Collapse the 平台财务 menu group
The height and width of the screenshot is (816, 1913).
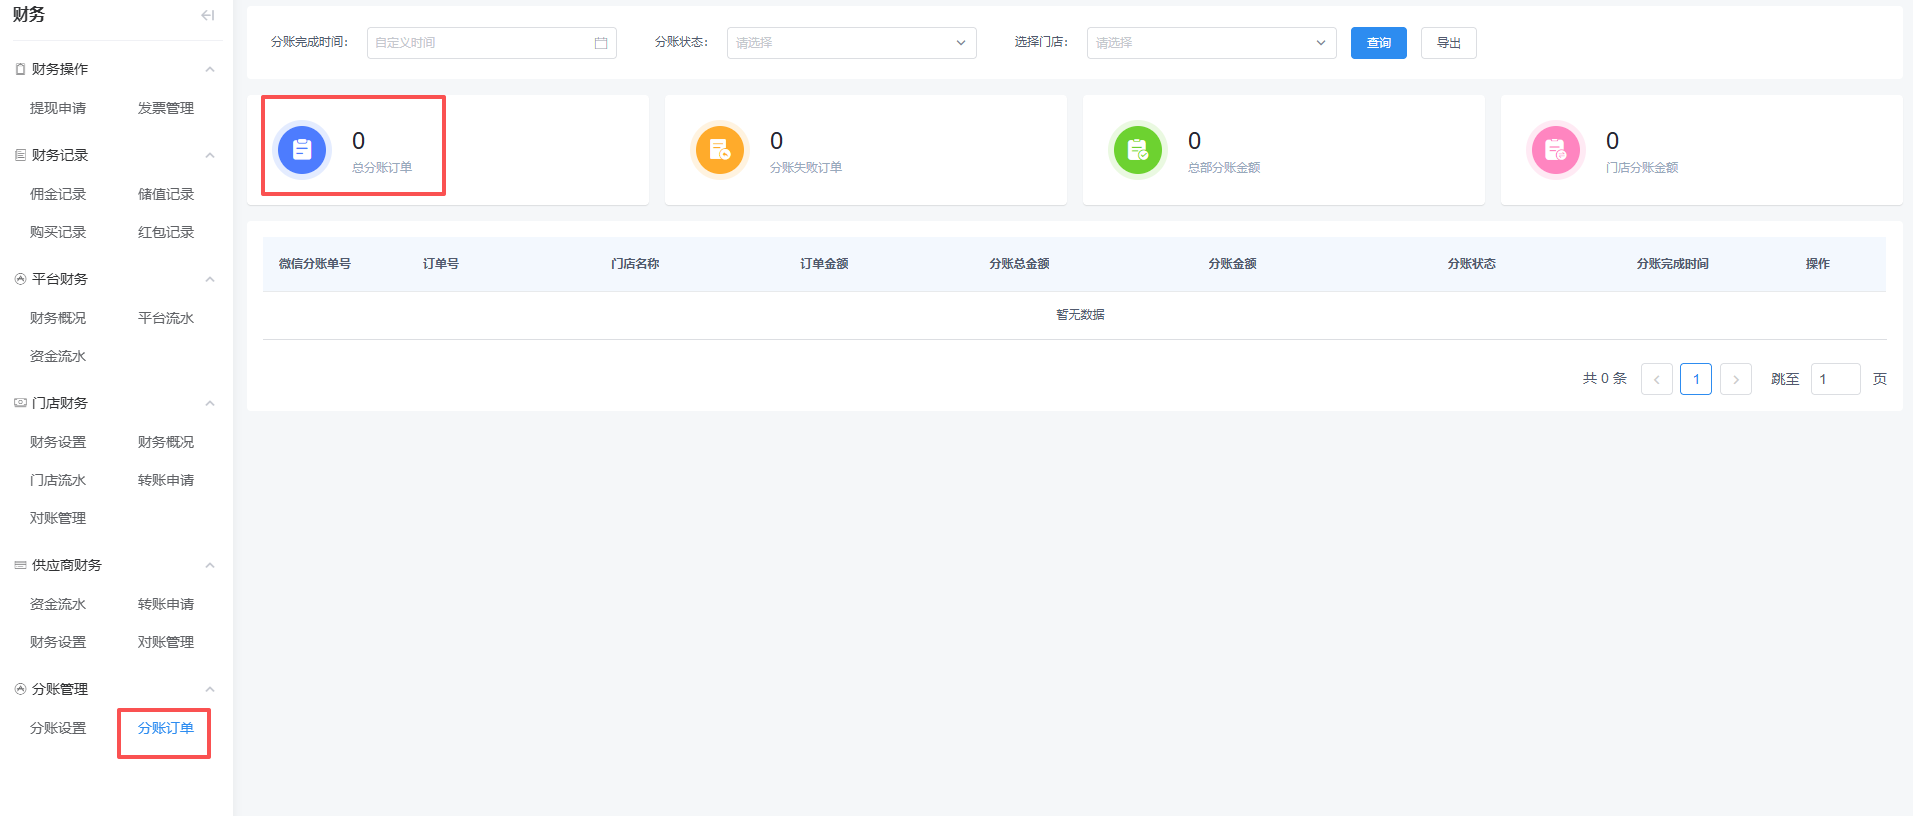(x=210, y=279)
